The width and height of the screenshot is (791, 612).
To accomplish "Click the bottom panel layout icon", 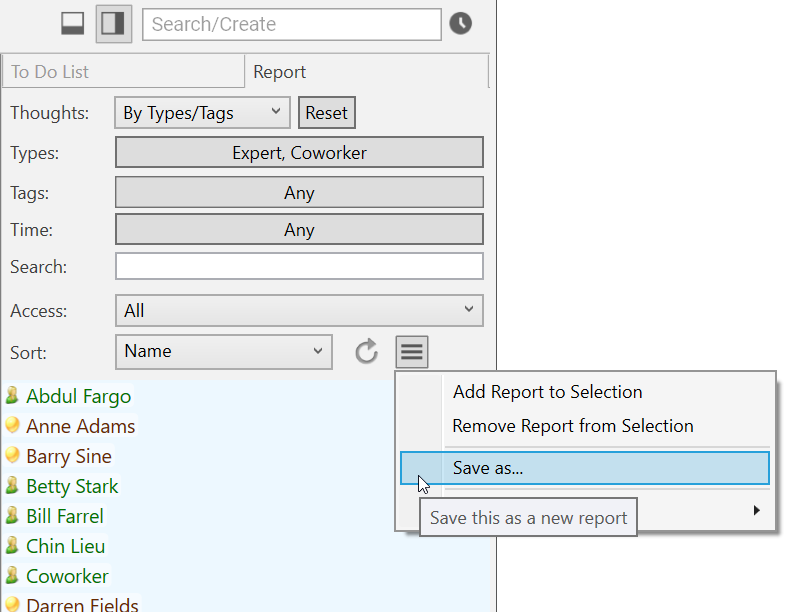I will coord(73,24).
